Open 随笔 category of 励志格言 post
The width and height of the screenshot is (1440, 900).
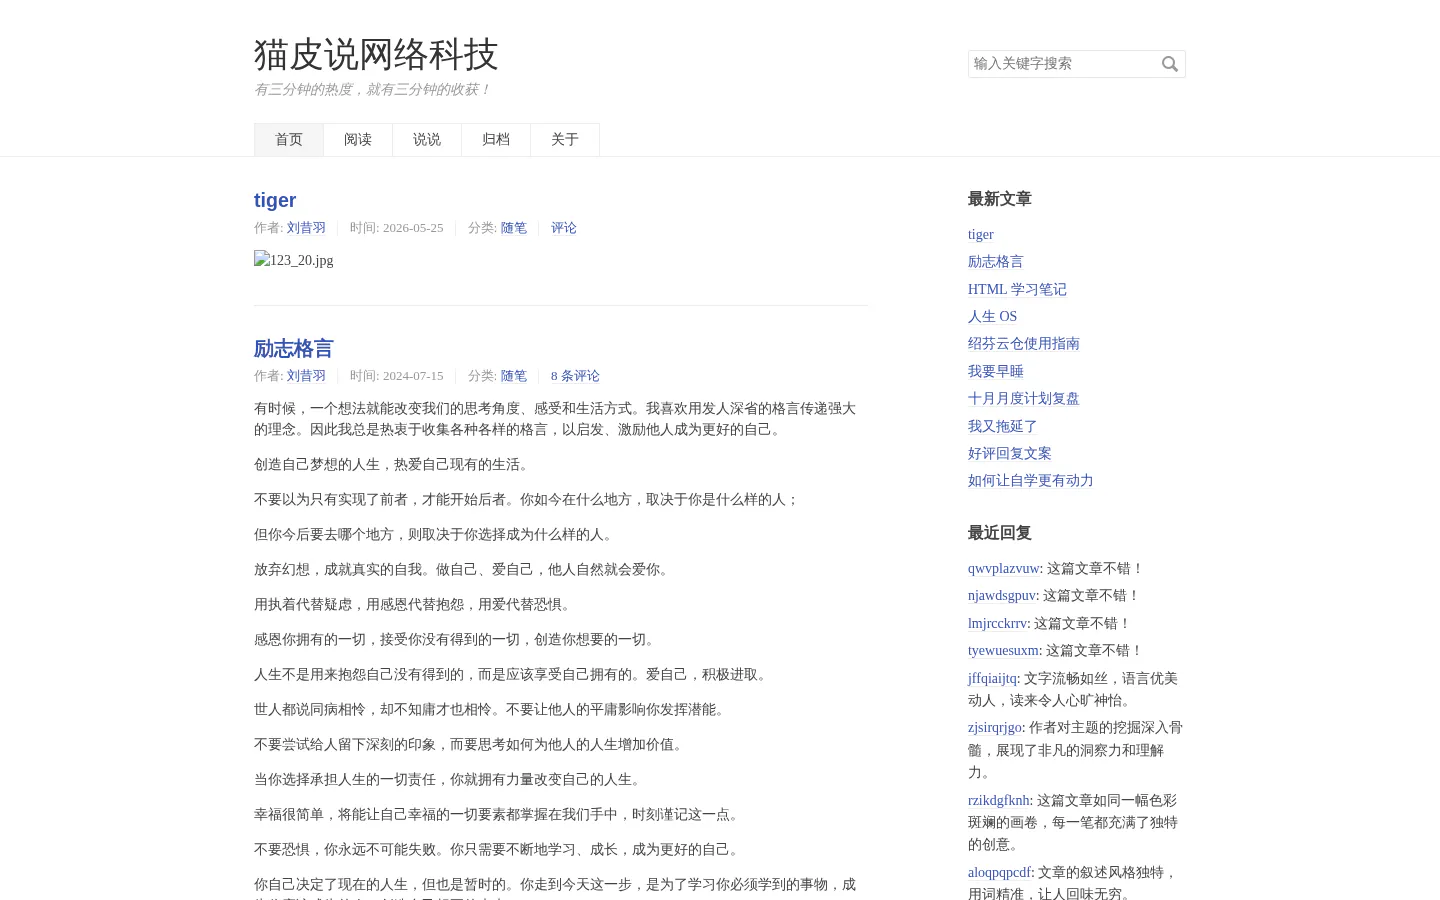[514, 376]
